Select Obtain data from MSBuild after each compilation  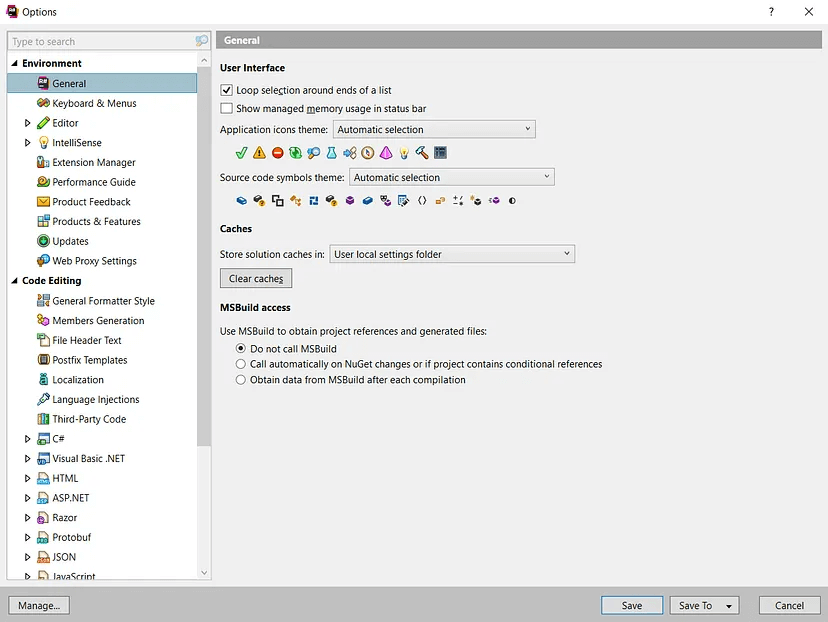coord(240,380)
